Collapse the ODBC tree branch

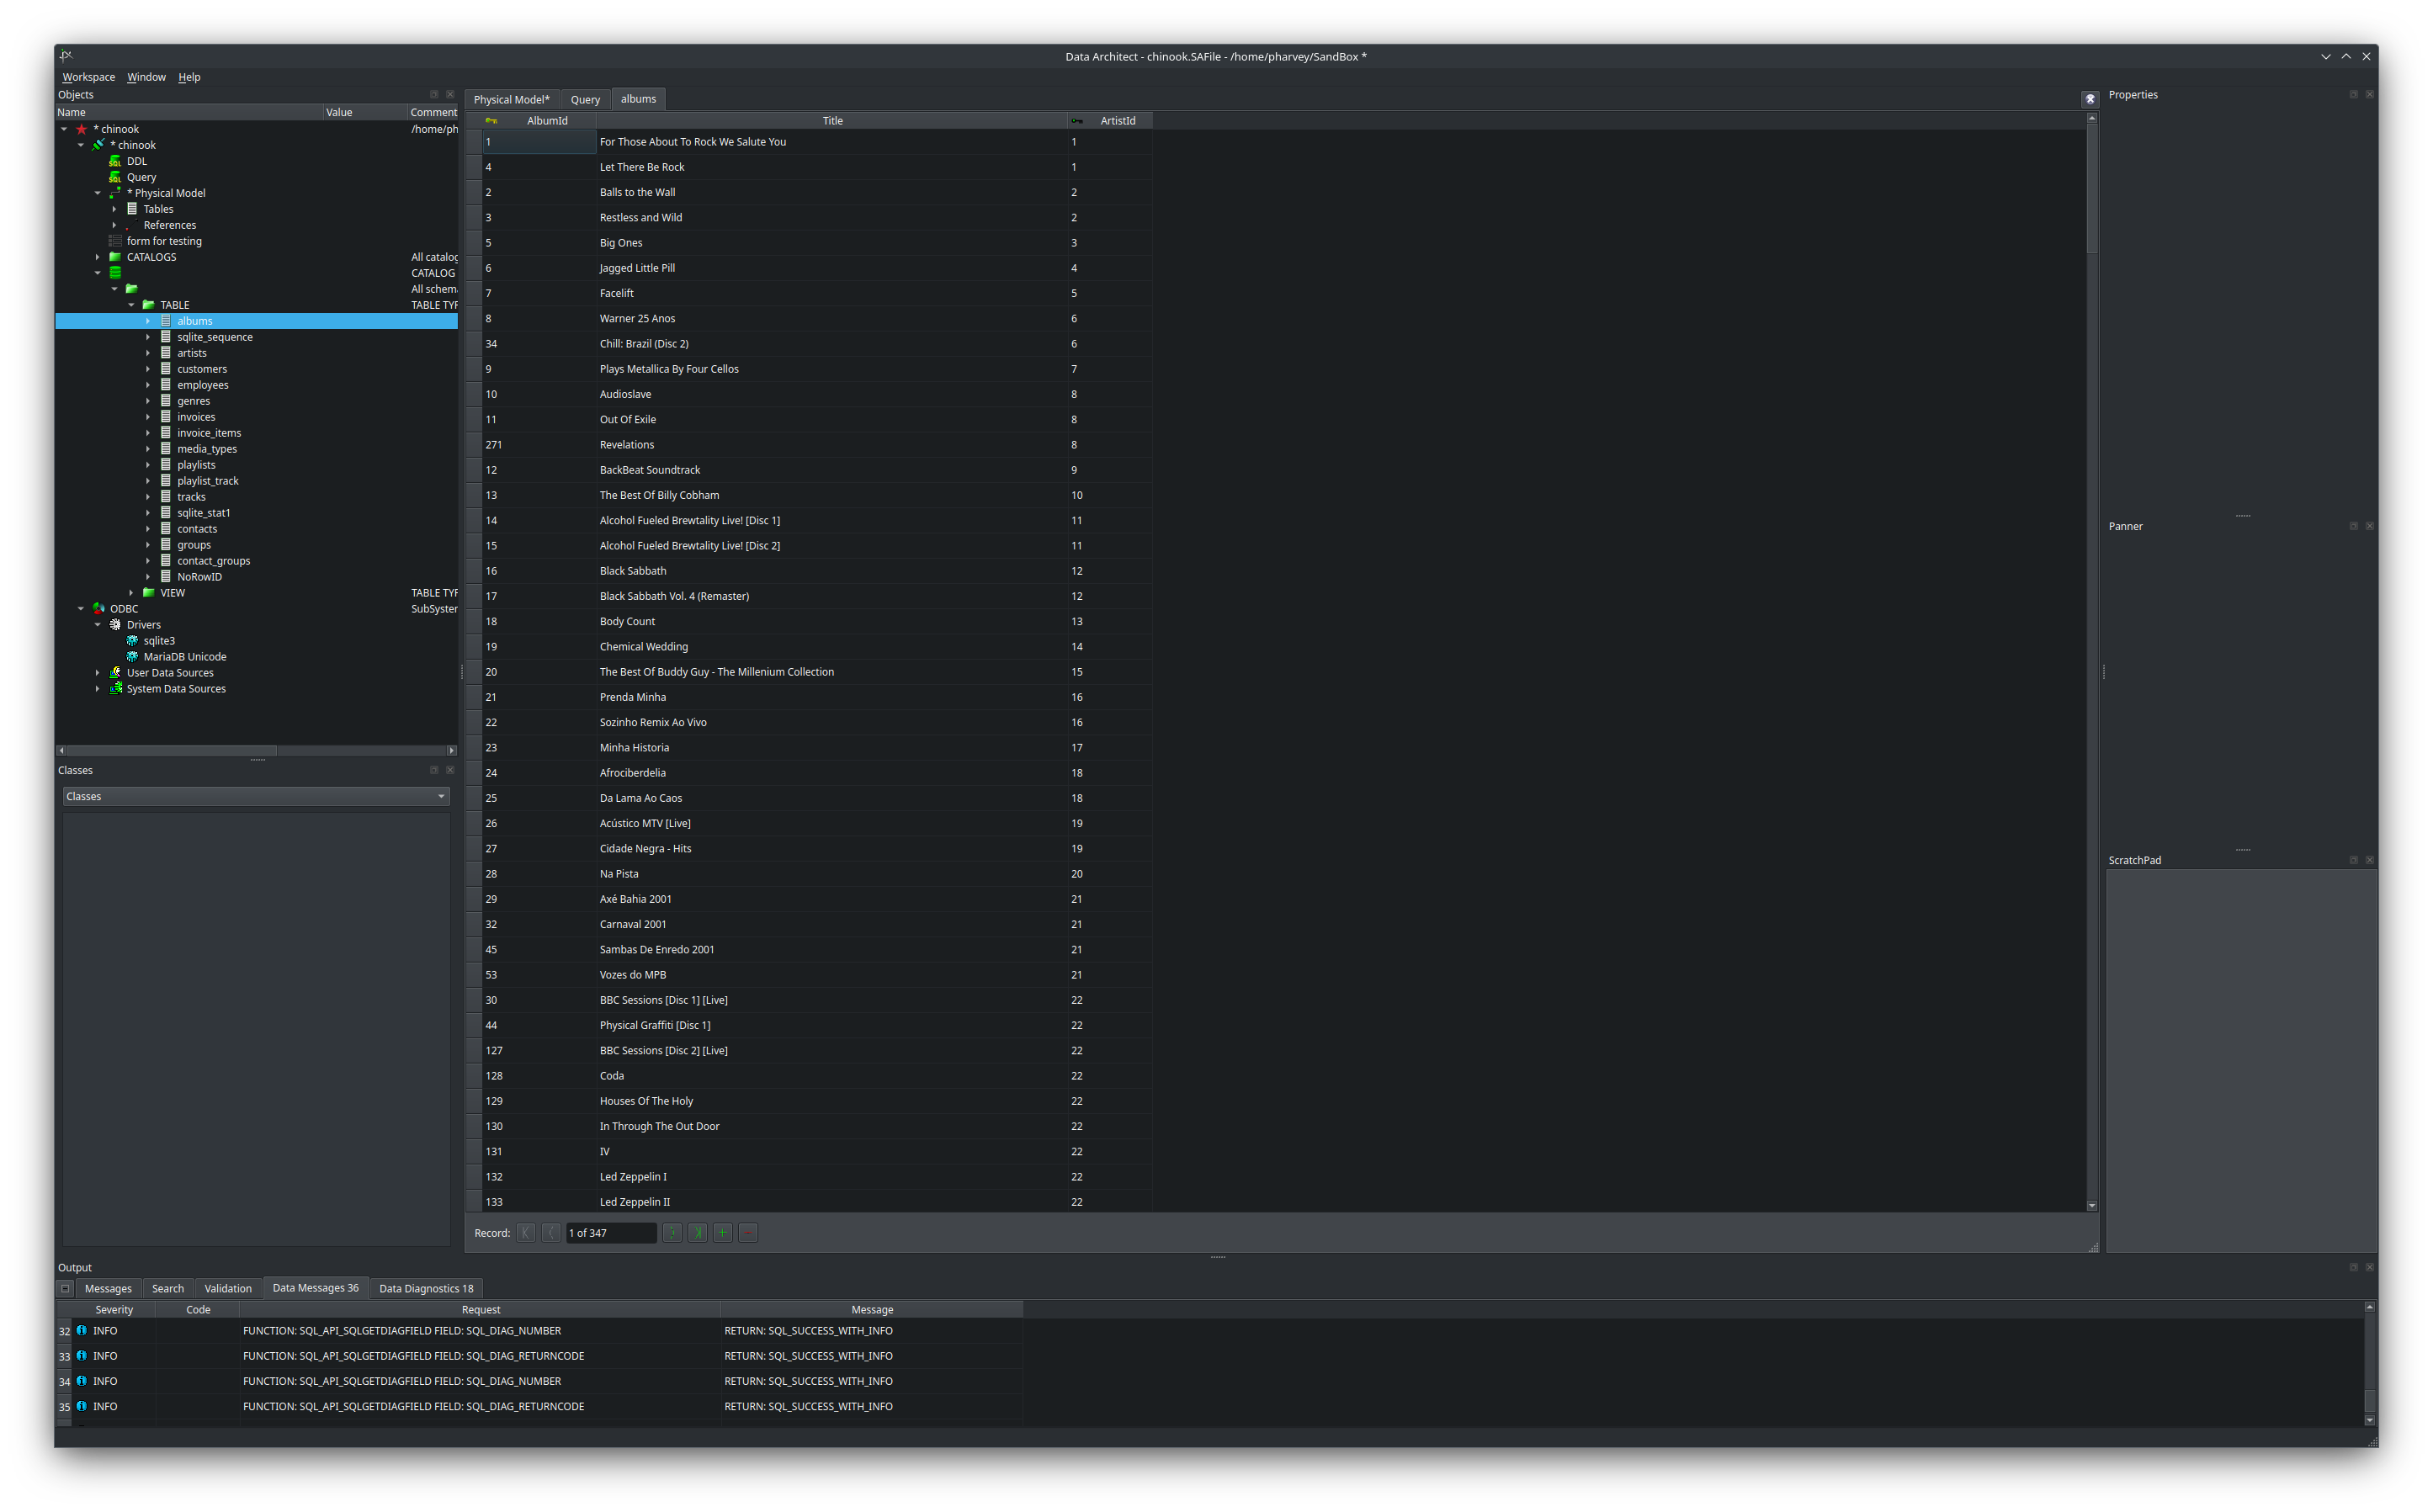(x=81, y=608)
